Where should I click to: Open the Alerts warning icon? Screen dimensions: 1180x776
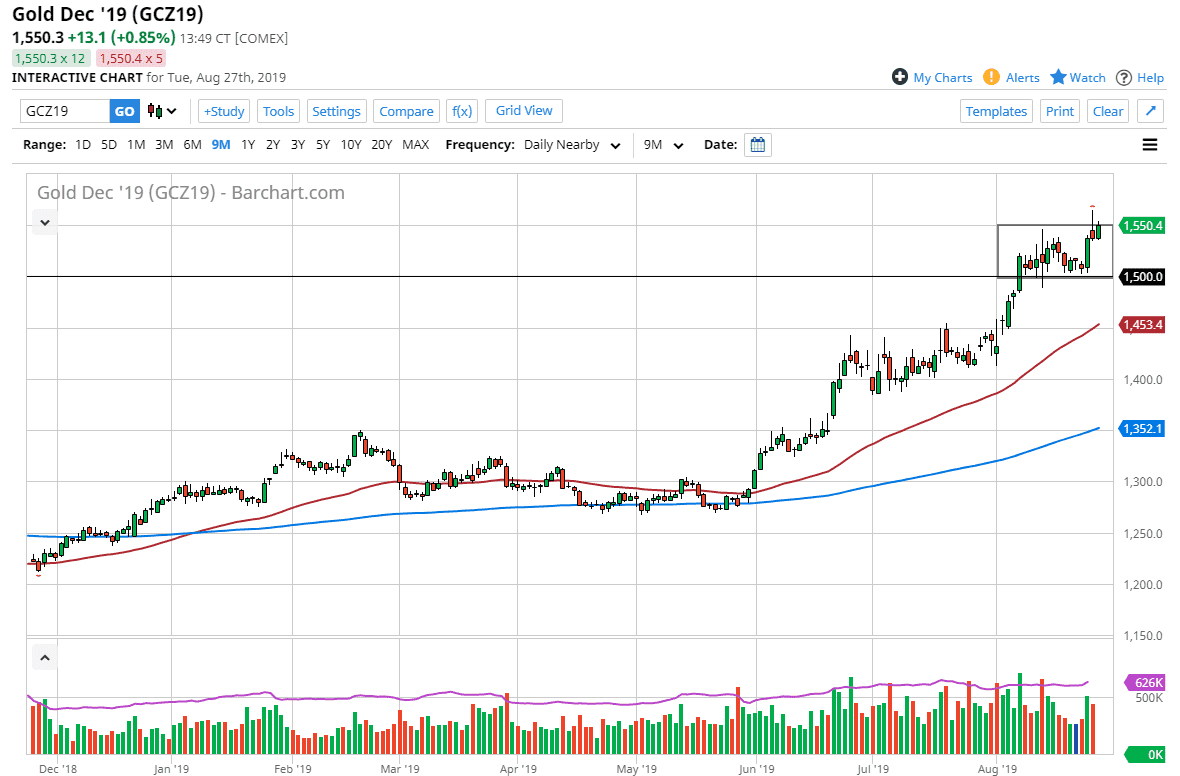click(x=991, y=77)
